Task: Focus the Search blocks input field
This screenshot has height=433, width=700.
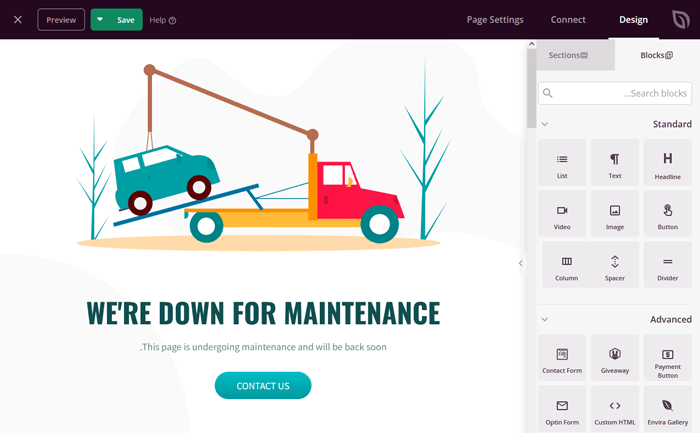Action: pyautogui.click(x=615, y=93)
